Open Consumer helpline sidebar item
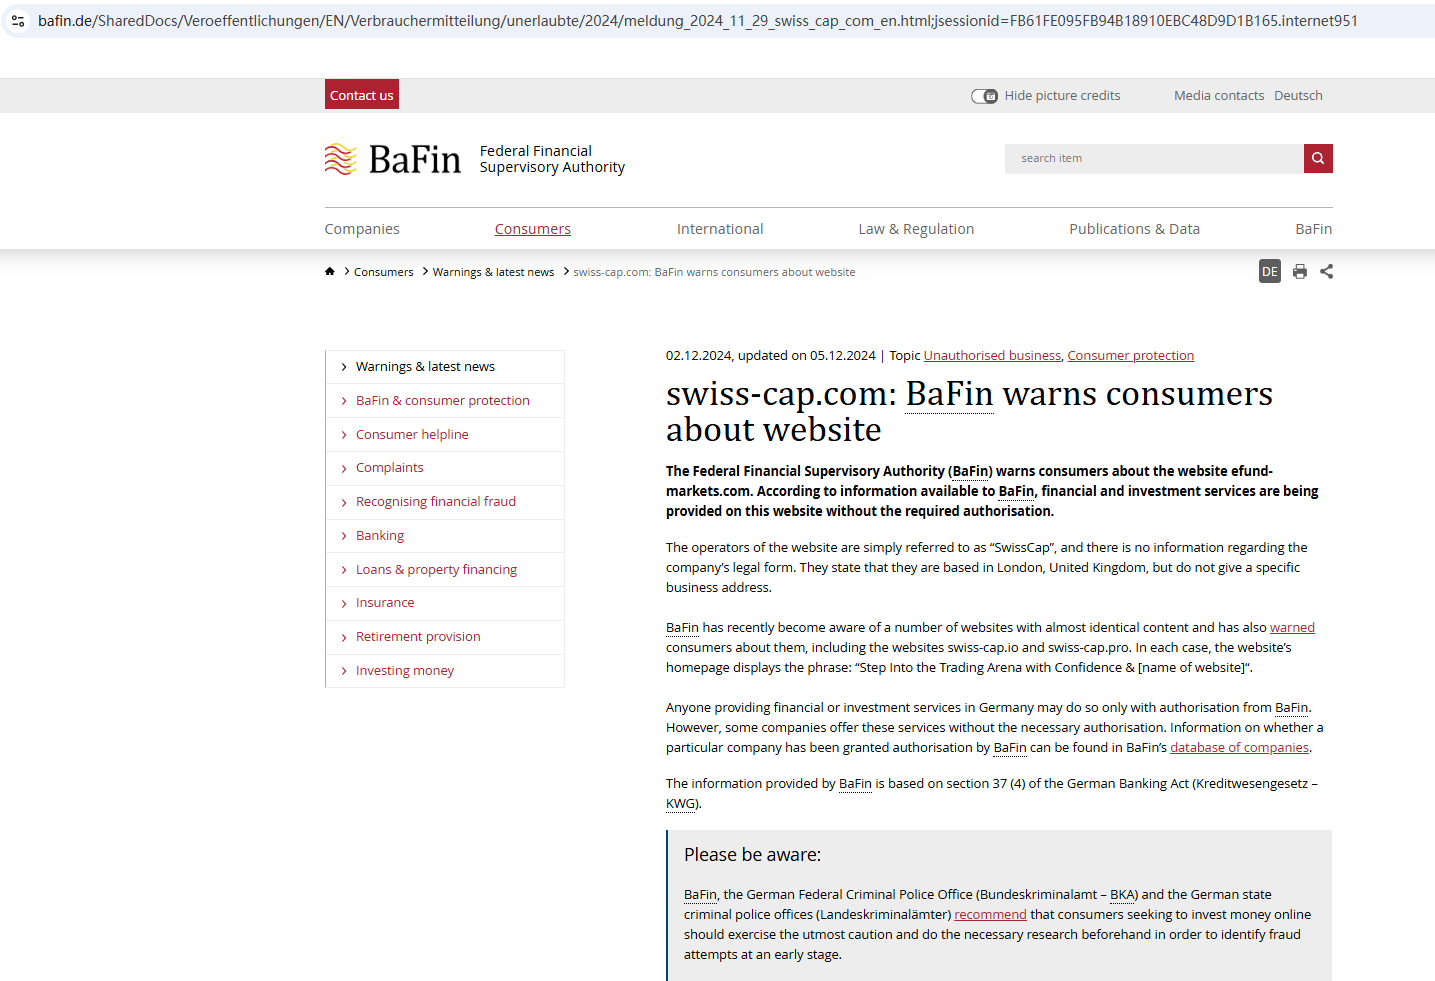 coord(412,435)
